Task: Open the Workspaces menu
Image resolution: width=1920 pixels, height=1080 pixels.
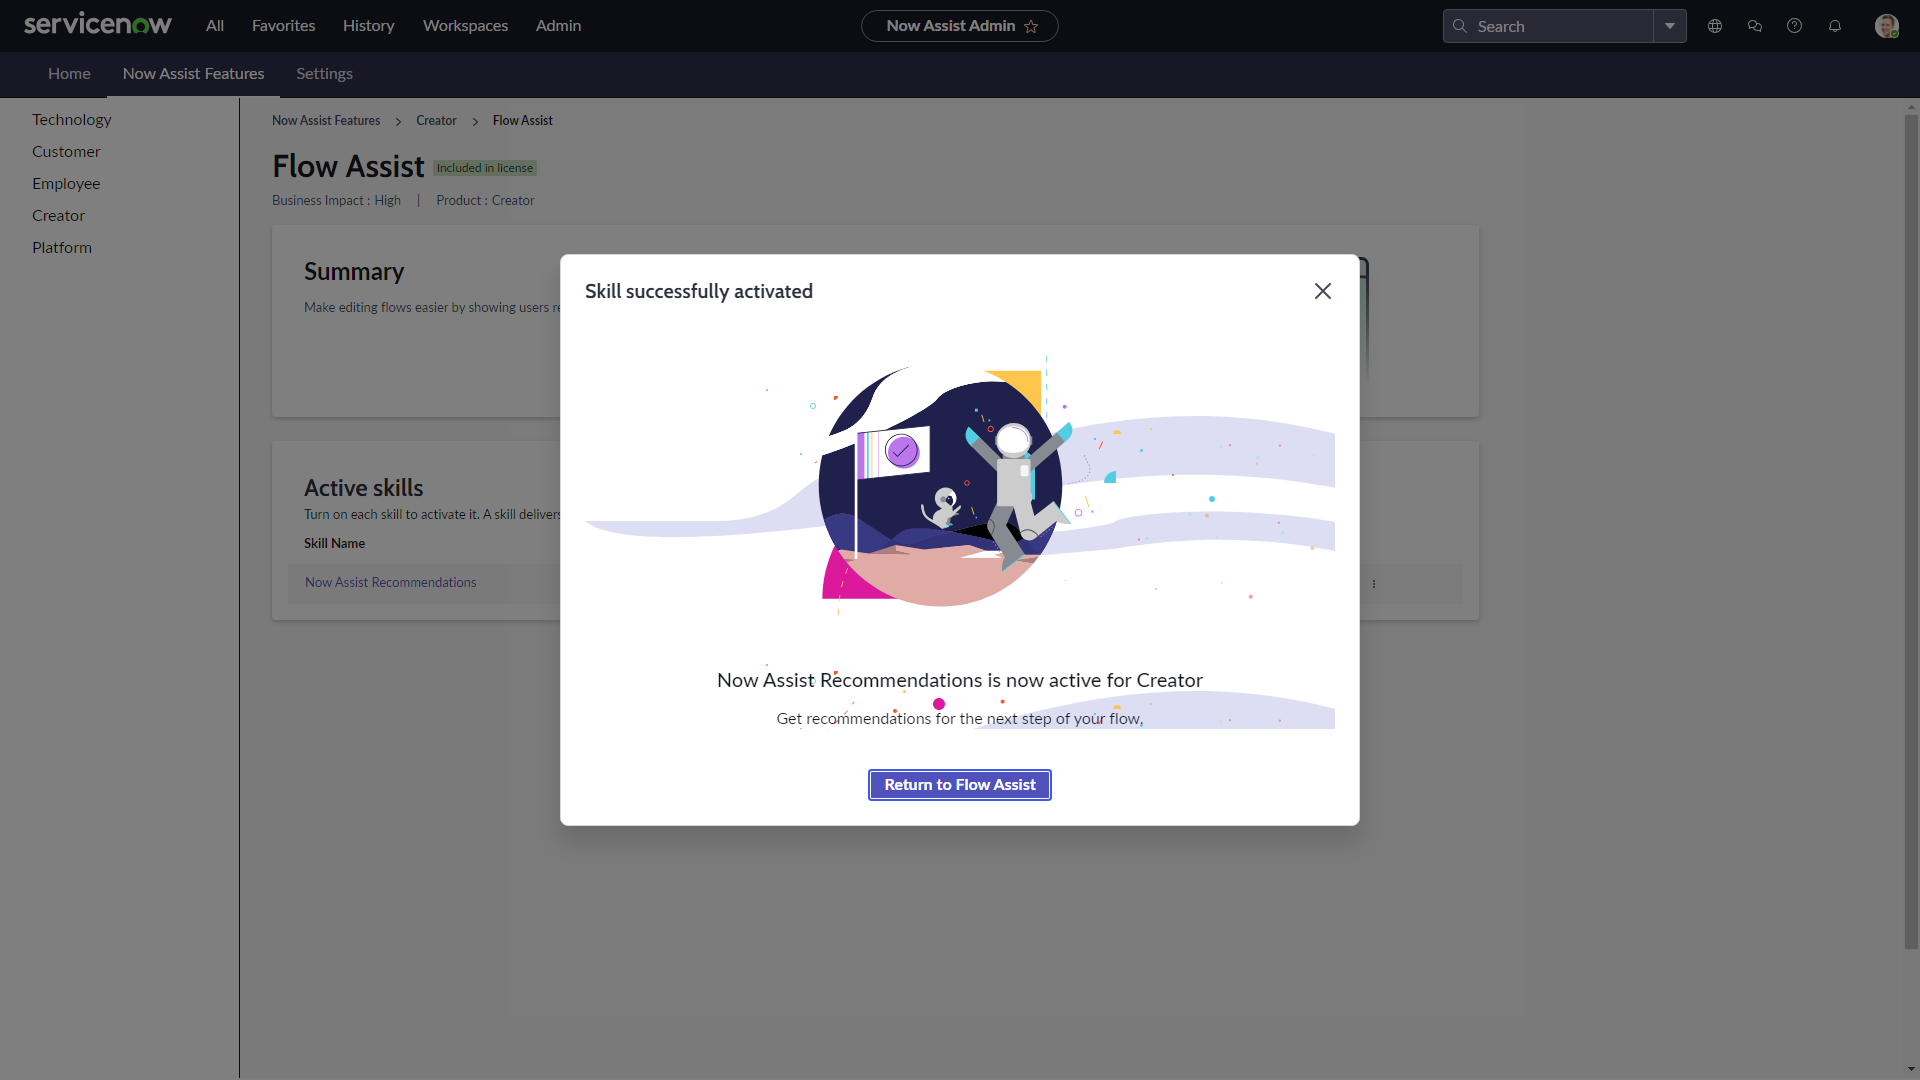Action: click(465, 26)
